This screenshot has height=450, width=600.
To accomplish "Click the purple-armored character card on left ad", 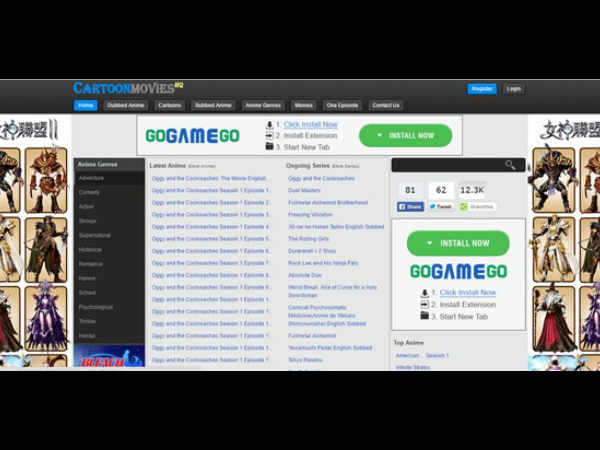I will pos(46,318).
